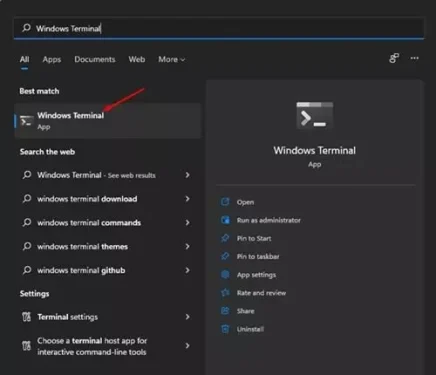Click the Pin to Start pin icon
Viewport: 436px width, 375px height.
coord(225,238)
